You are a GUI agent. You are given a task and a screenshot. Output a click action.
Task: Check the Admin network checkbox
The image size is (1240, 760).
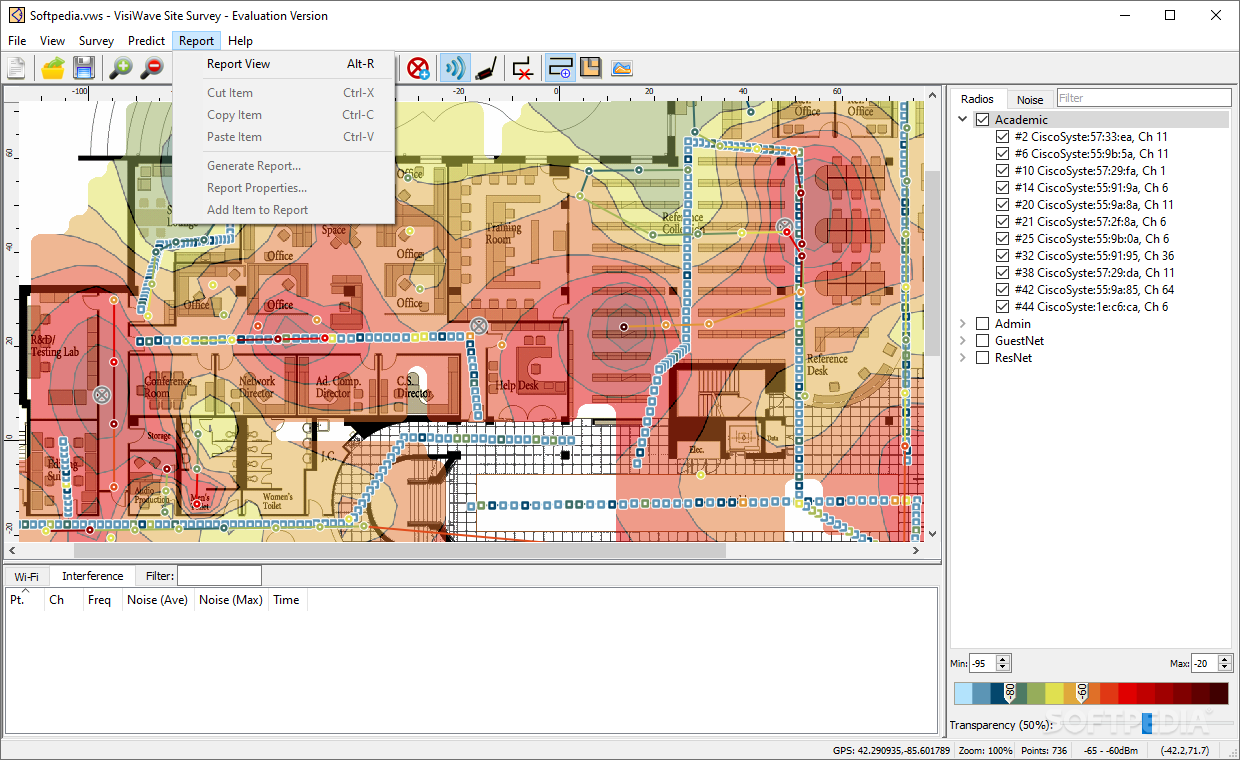982,324
